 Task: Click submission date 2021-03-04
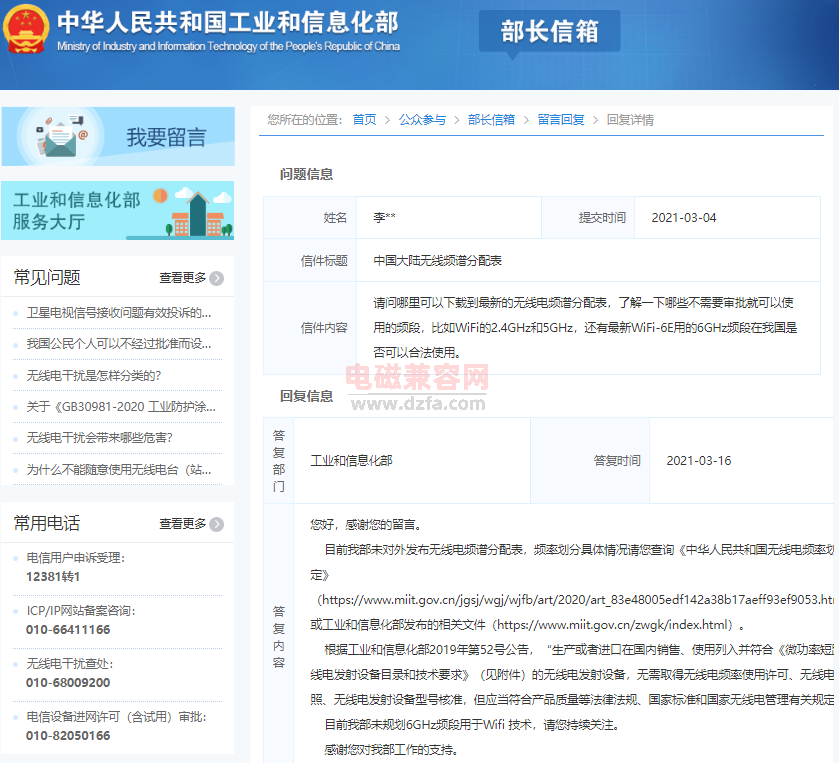[684, 218]
